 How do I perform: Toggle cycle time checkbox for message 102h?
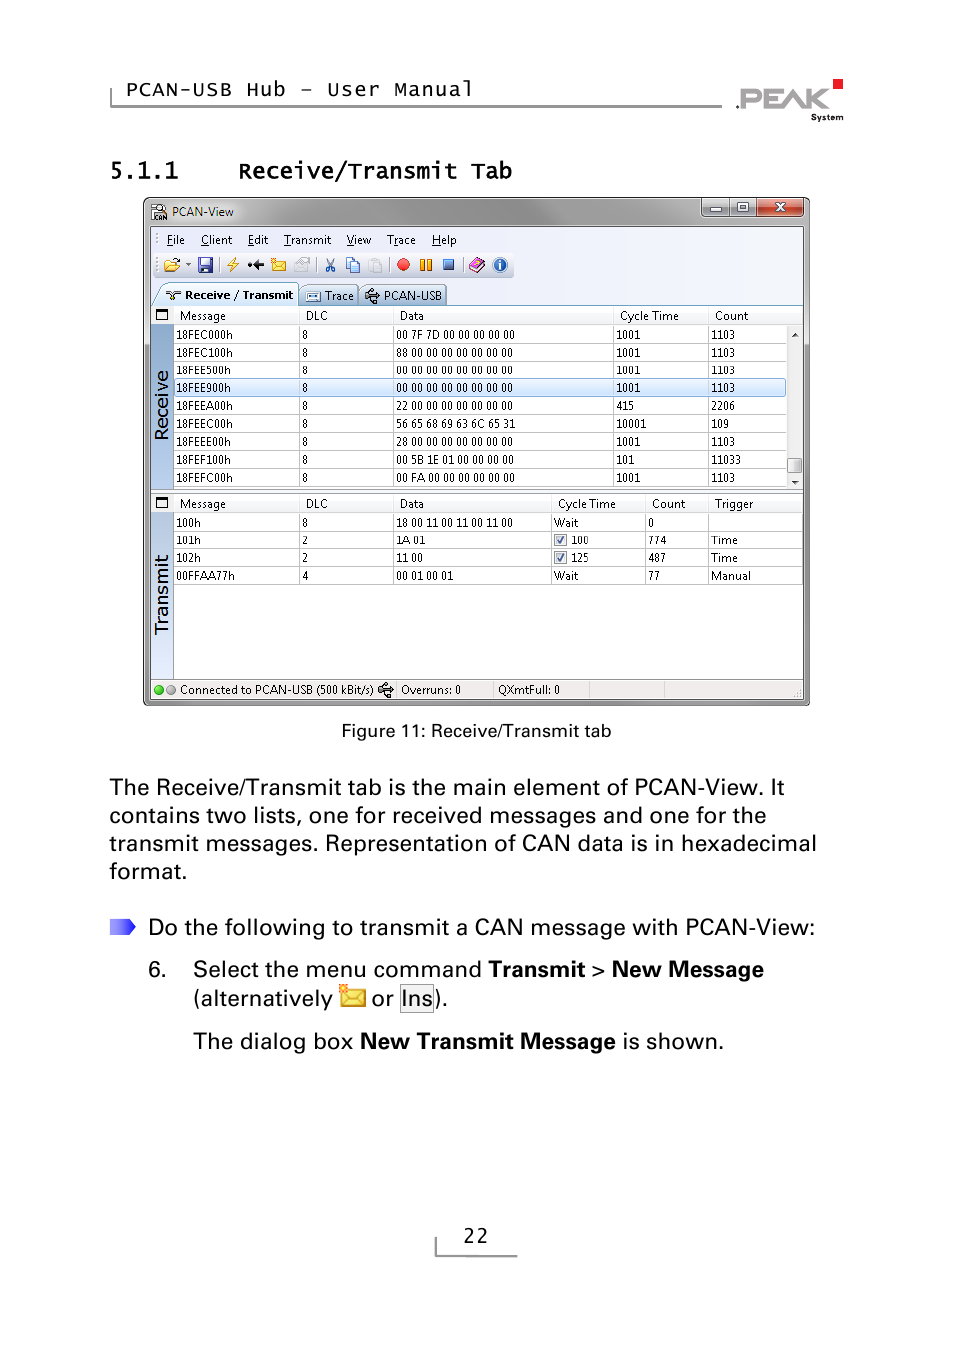(561, 558)
